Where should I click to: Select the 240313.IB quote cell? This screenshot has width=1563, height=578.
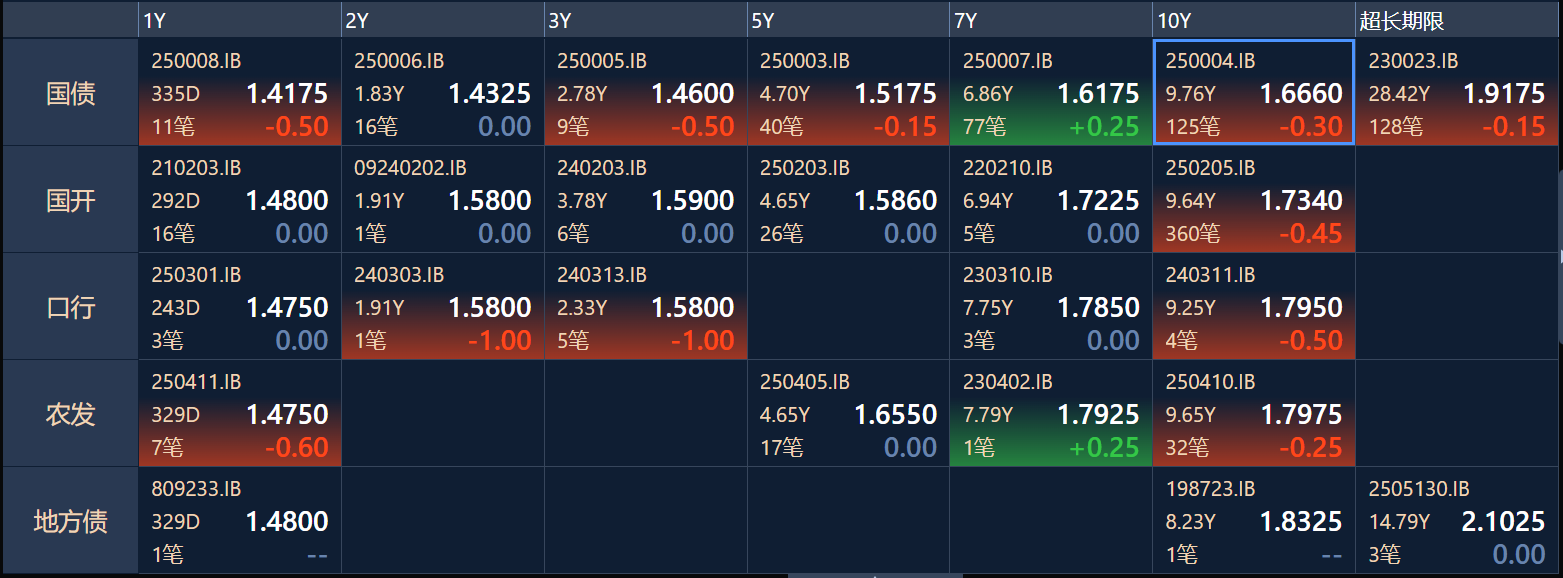(x=646, y=307)
